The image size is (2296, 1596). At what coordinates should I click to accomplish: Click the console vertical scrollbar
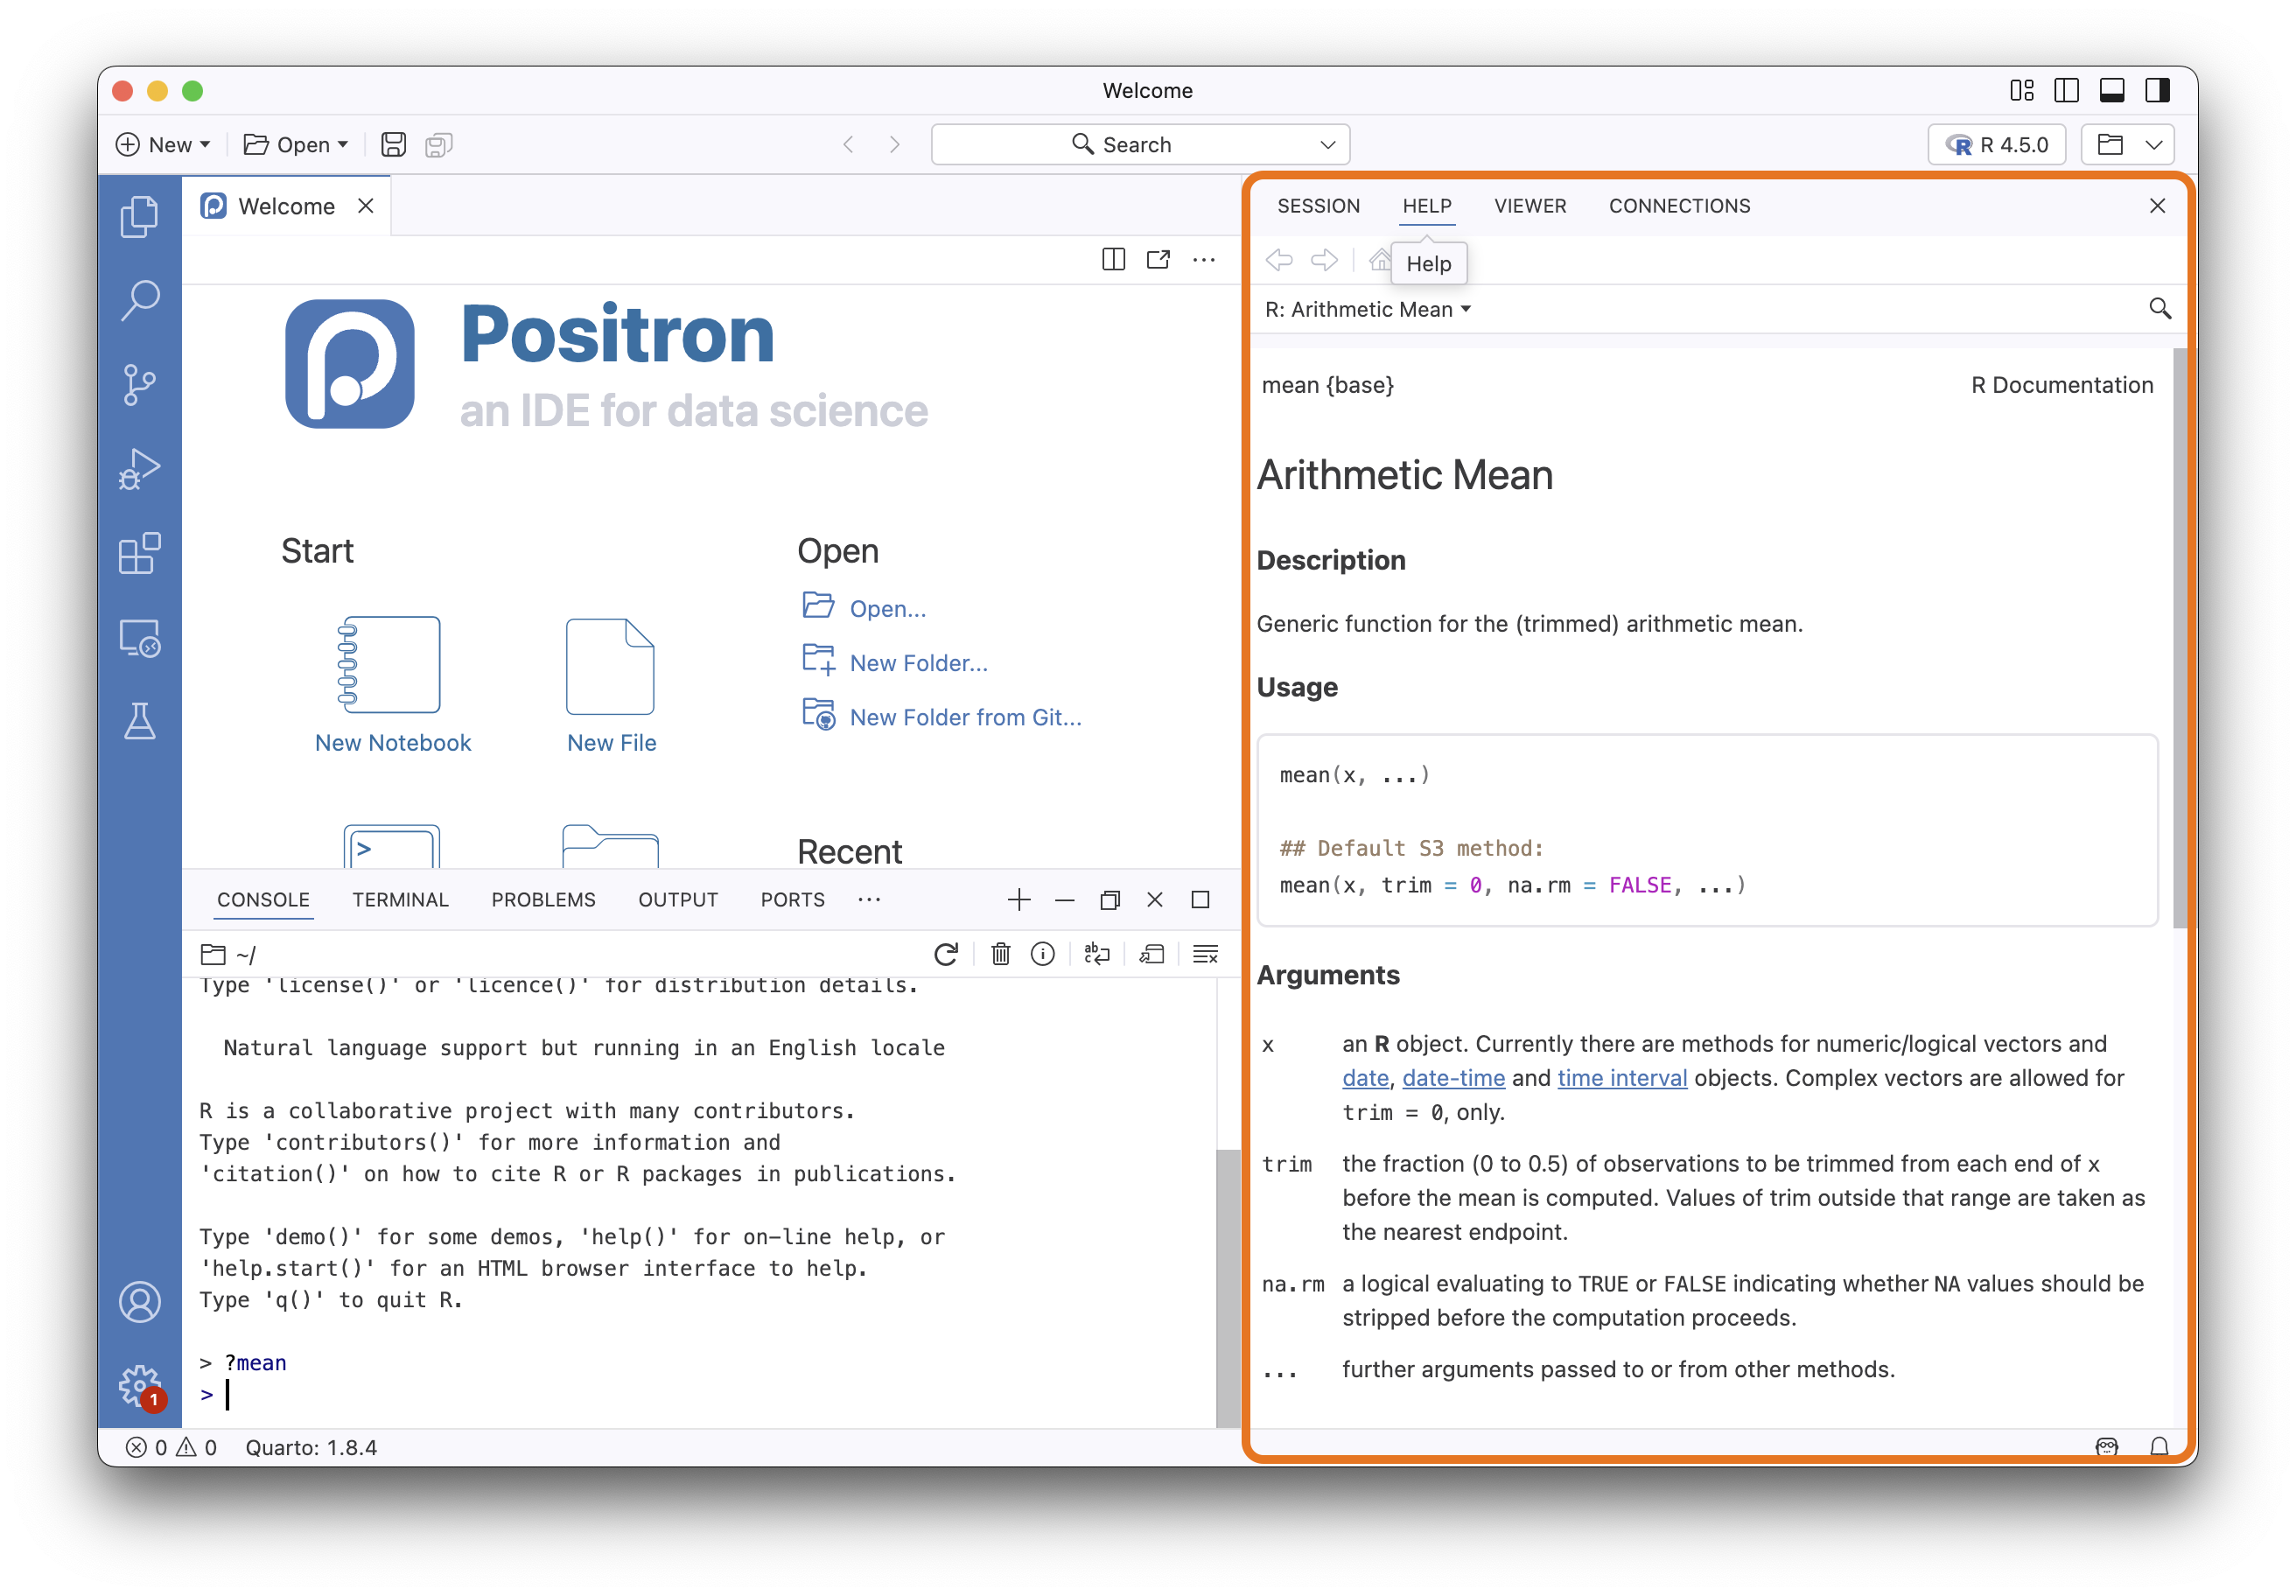1227,1288
